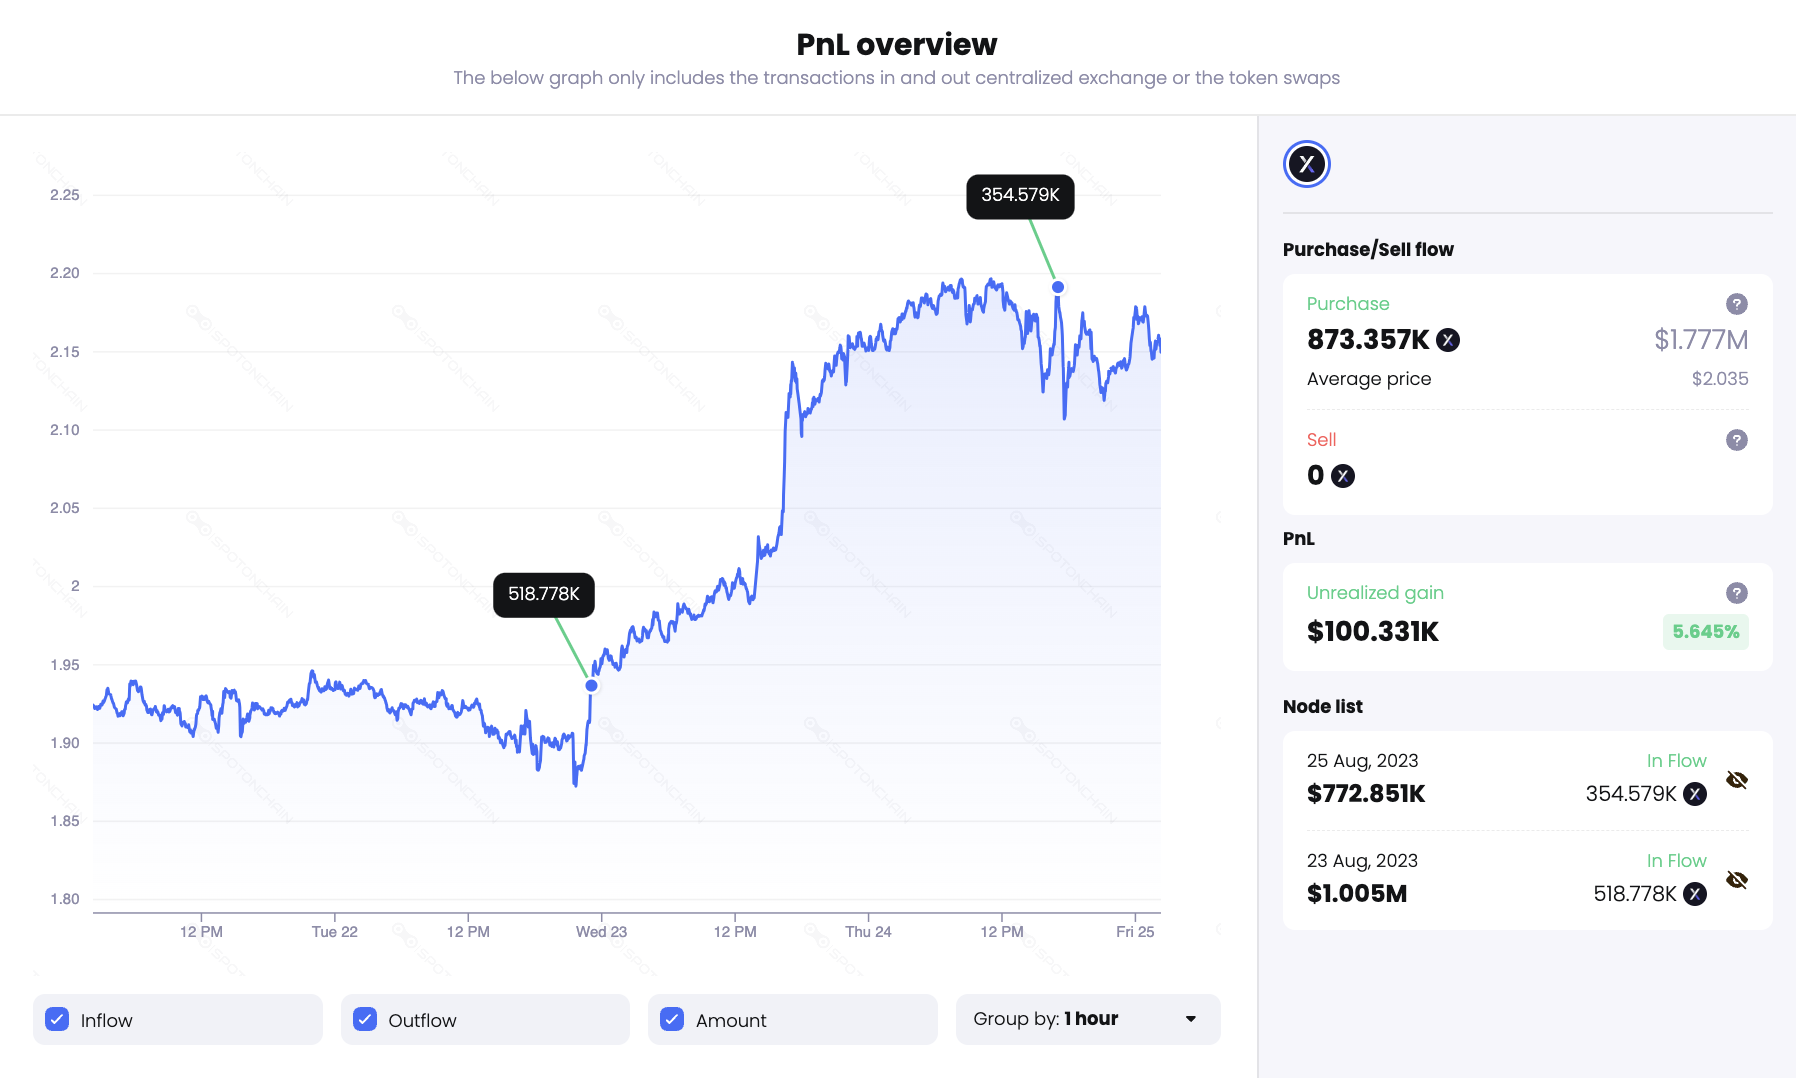
Task: Click the X token badge beside Sell amount 0
Action: tap(1341, 476)
